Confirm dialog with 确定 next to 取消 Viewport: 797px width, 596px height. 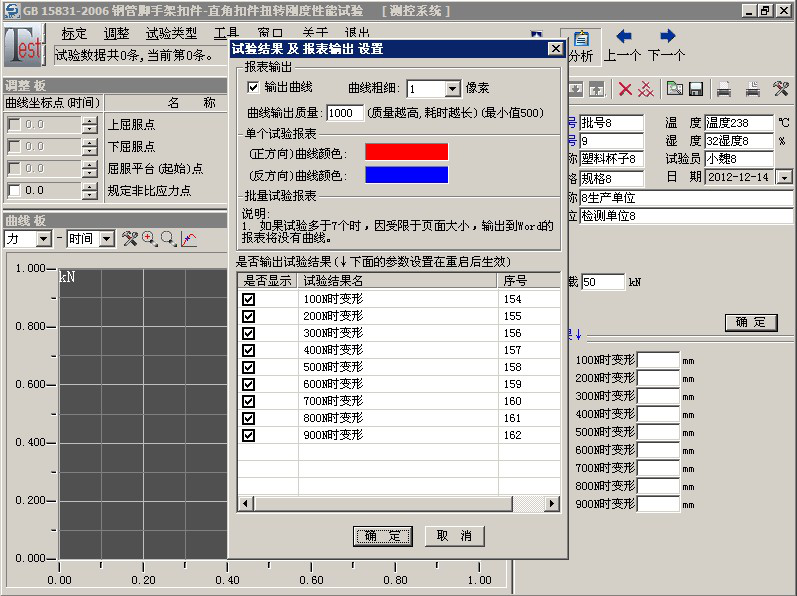382,536
